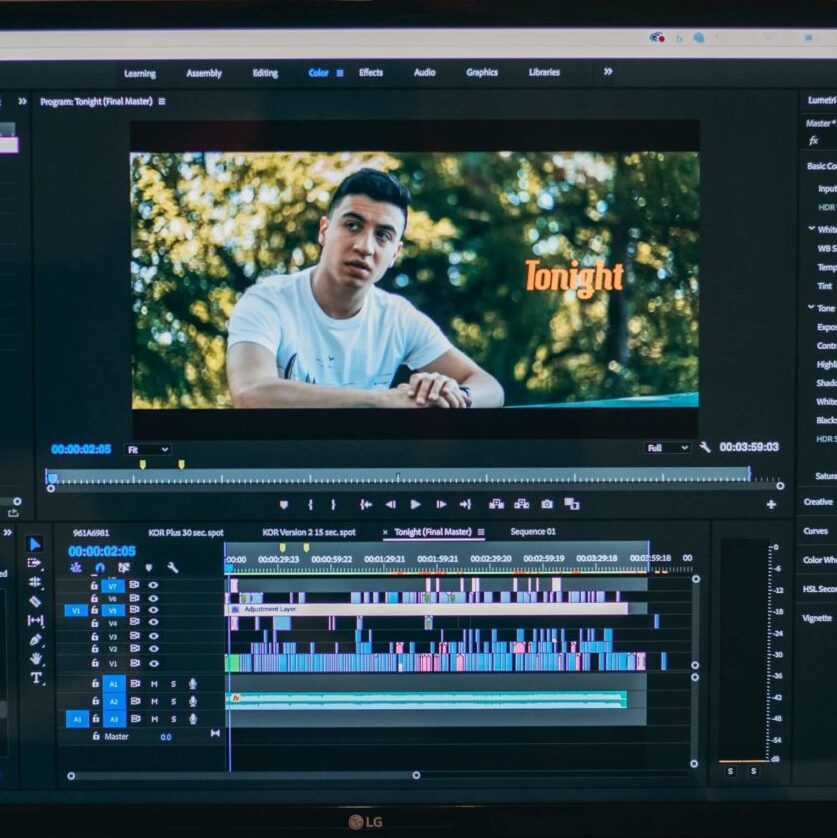The height and width of the screenshot is (838, 837).
Task: Mark In point in Program monitor
Action: [x=311, y=505]
